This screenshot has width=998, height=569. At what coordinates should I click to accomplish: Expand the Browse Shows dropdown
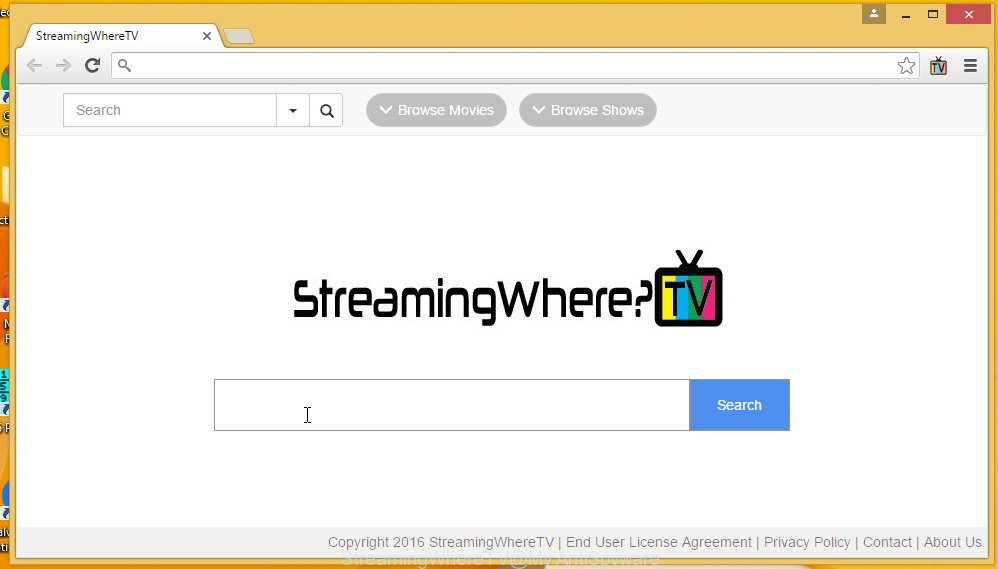tap(587, 110)
